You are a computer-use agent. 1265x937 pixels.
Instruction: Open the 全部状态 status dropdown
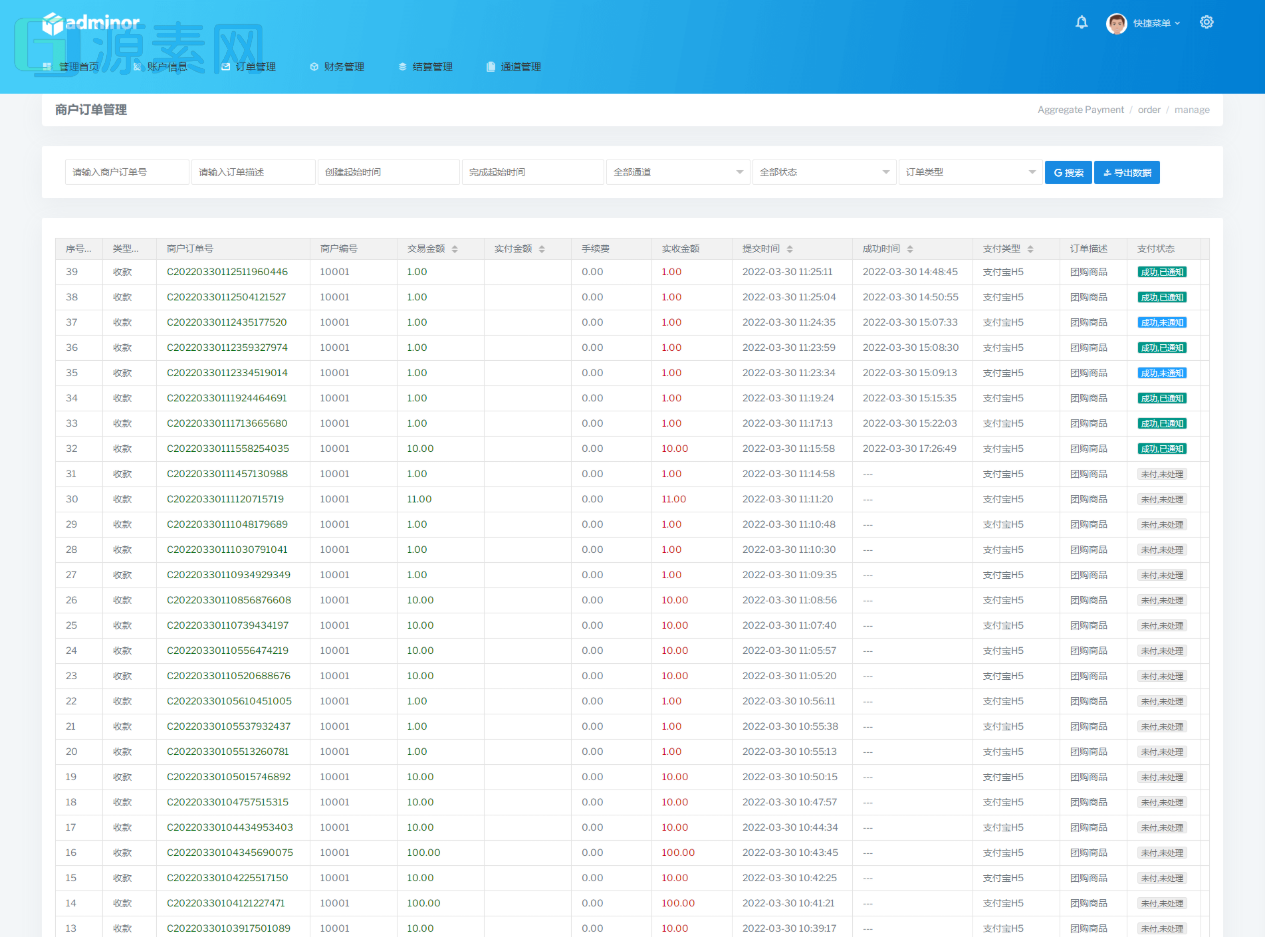824,172
